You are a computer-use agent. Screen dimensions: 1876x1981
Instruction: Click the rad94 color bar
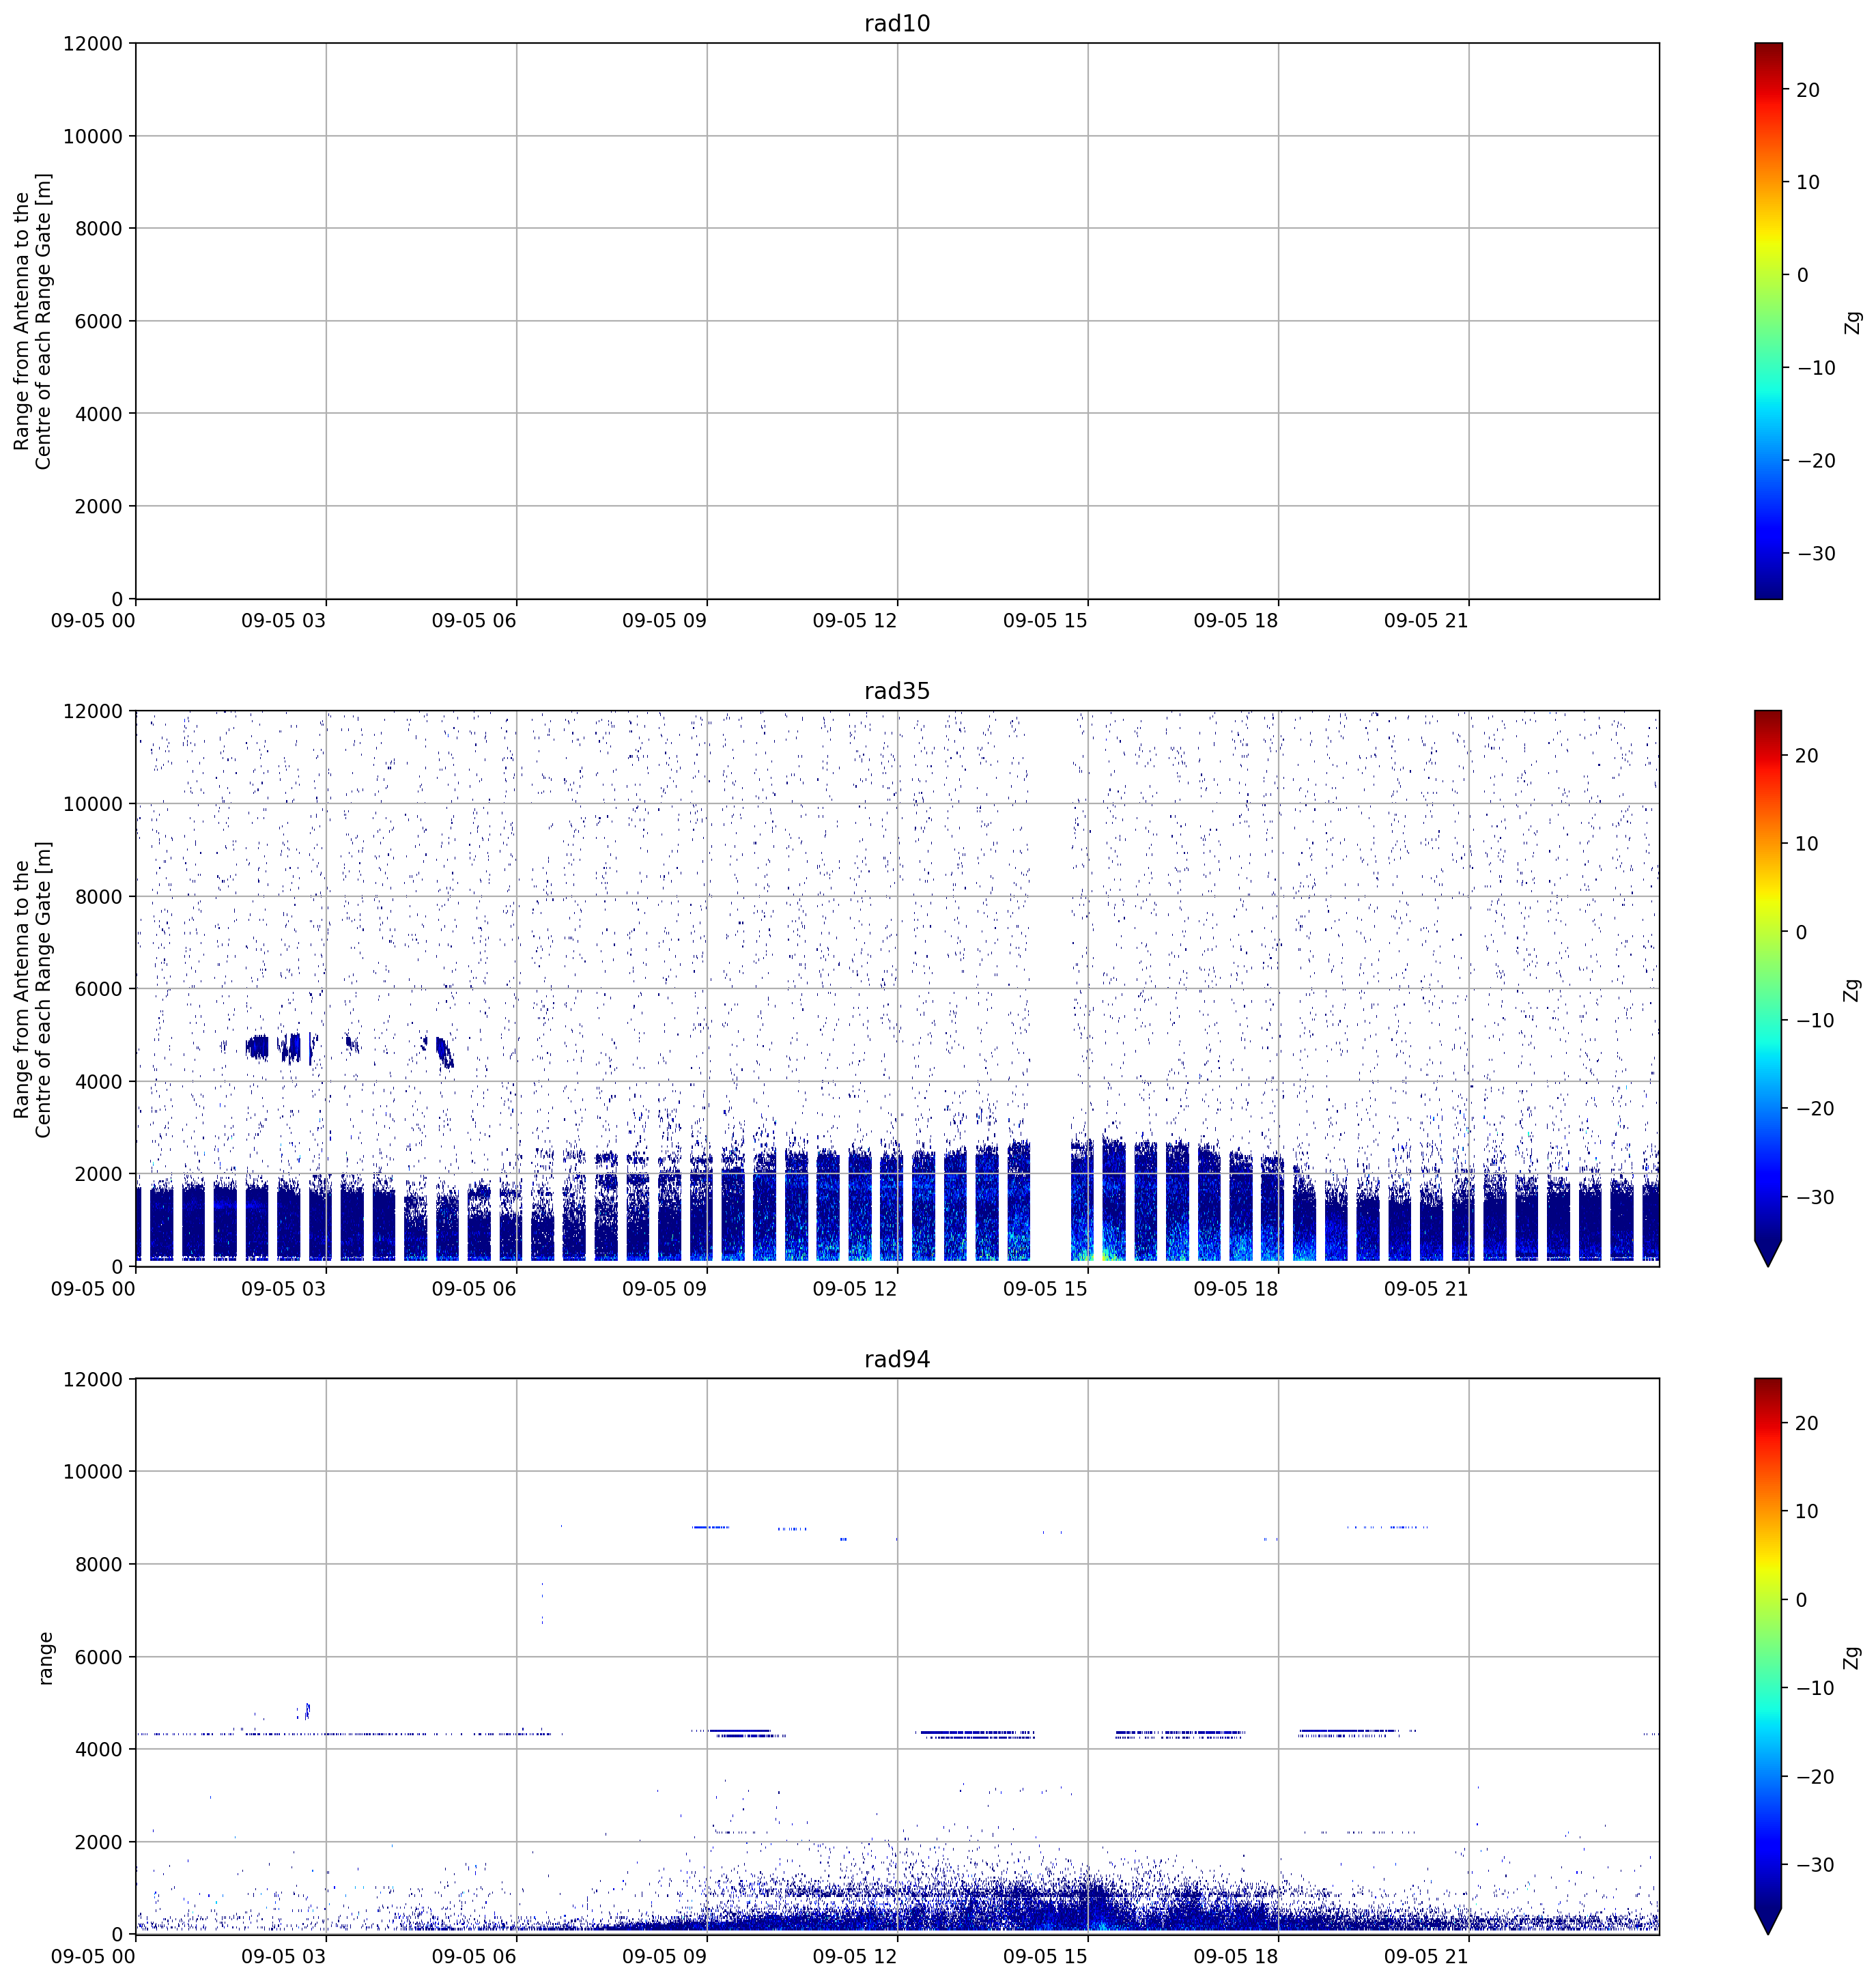1768,1657
